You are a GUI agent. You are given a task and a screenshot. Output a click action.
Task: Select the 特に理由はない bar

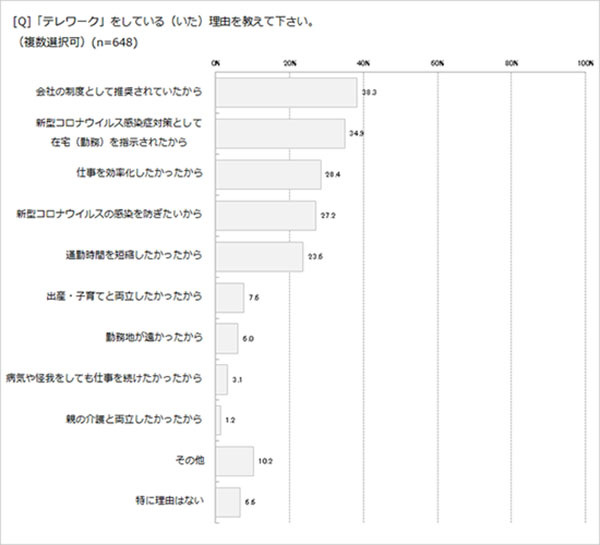click(228, 502)
